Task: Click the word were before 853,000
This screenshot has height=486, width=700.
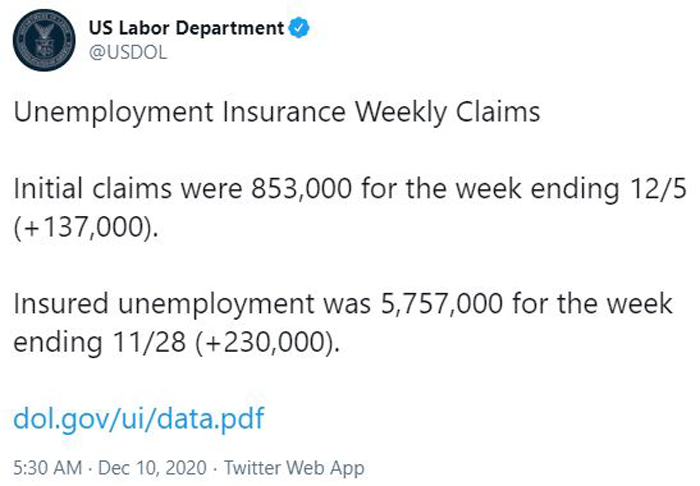Action: pyautogui.click(x=212, y=188)
